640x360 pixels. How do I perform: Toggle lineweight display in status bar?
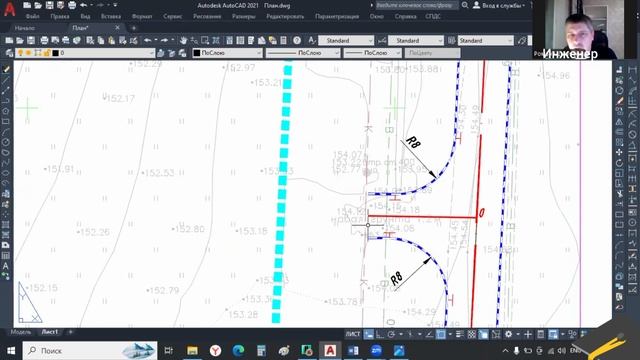(460, 334)
